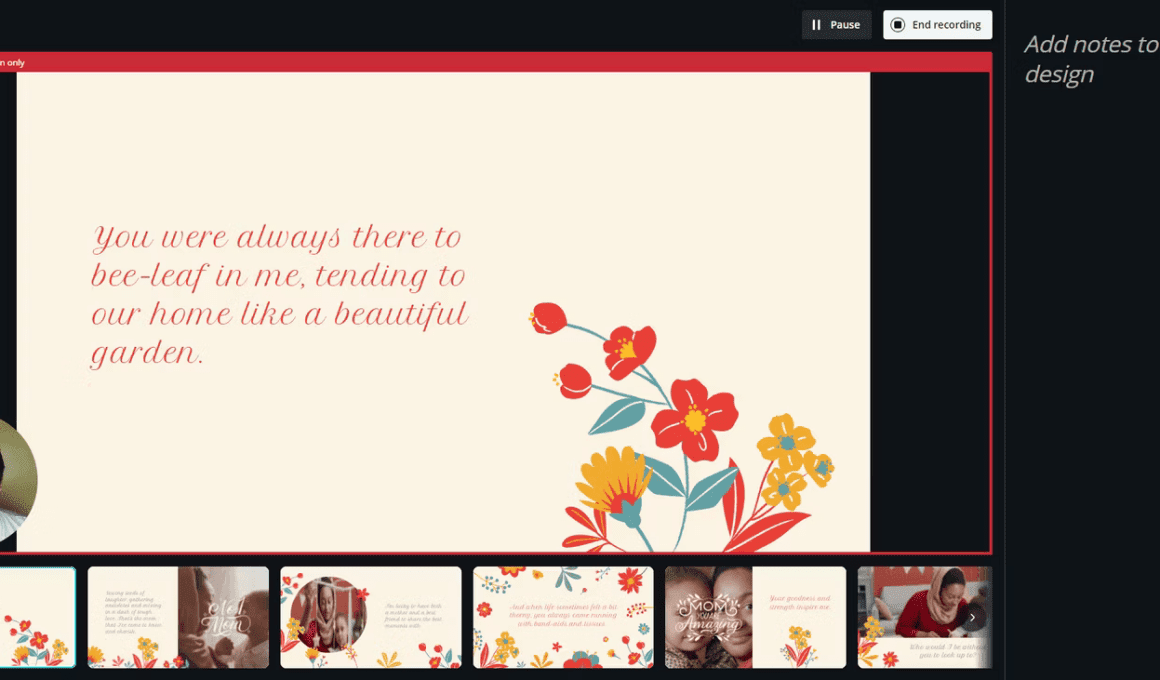Screen dimensions: 1160x680
Task: Open the 'Who would I be without' slide thumbnail
Action: pos(925,617)
